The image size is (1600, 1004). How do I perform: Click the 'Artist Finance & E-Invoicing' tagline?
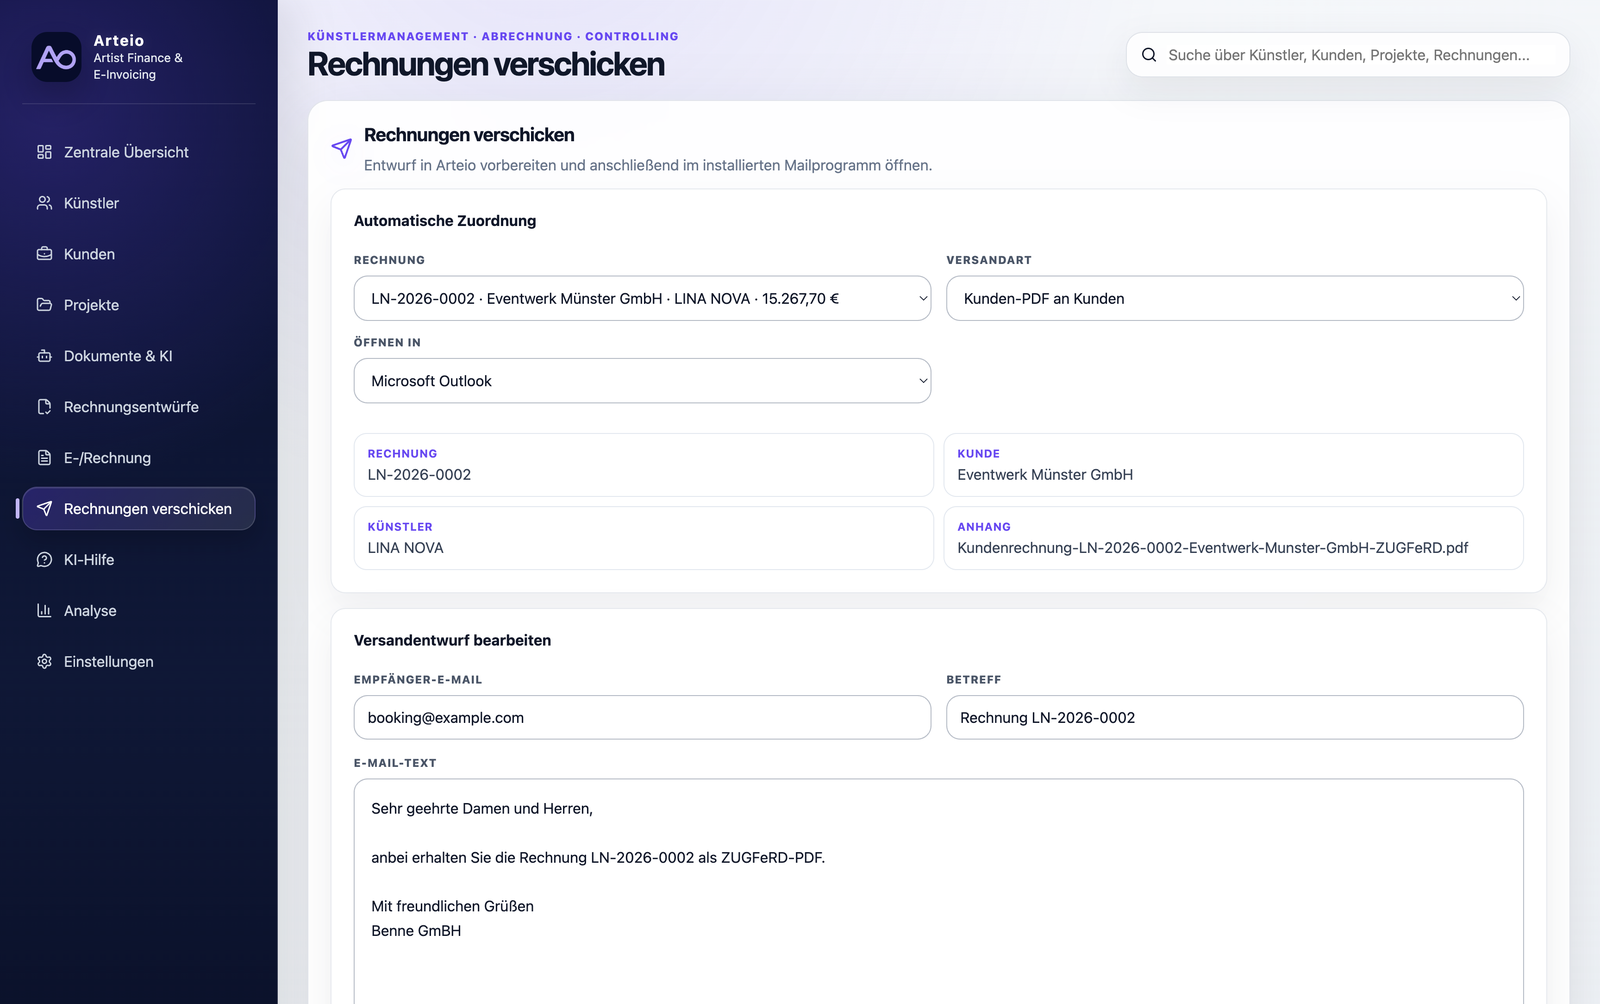pos(138,66)
